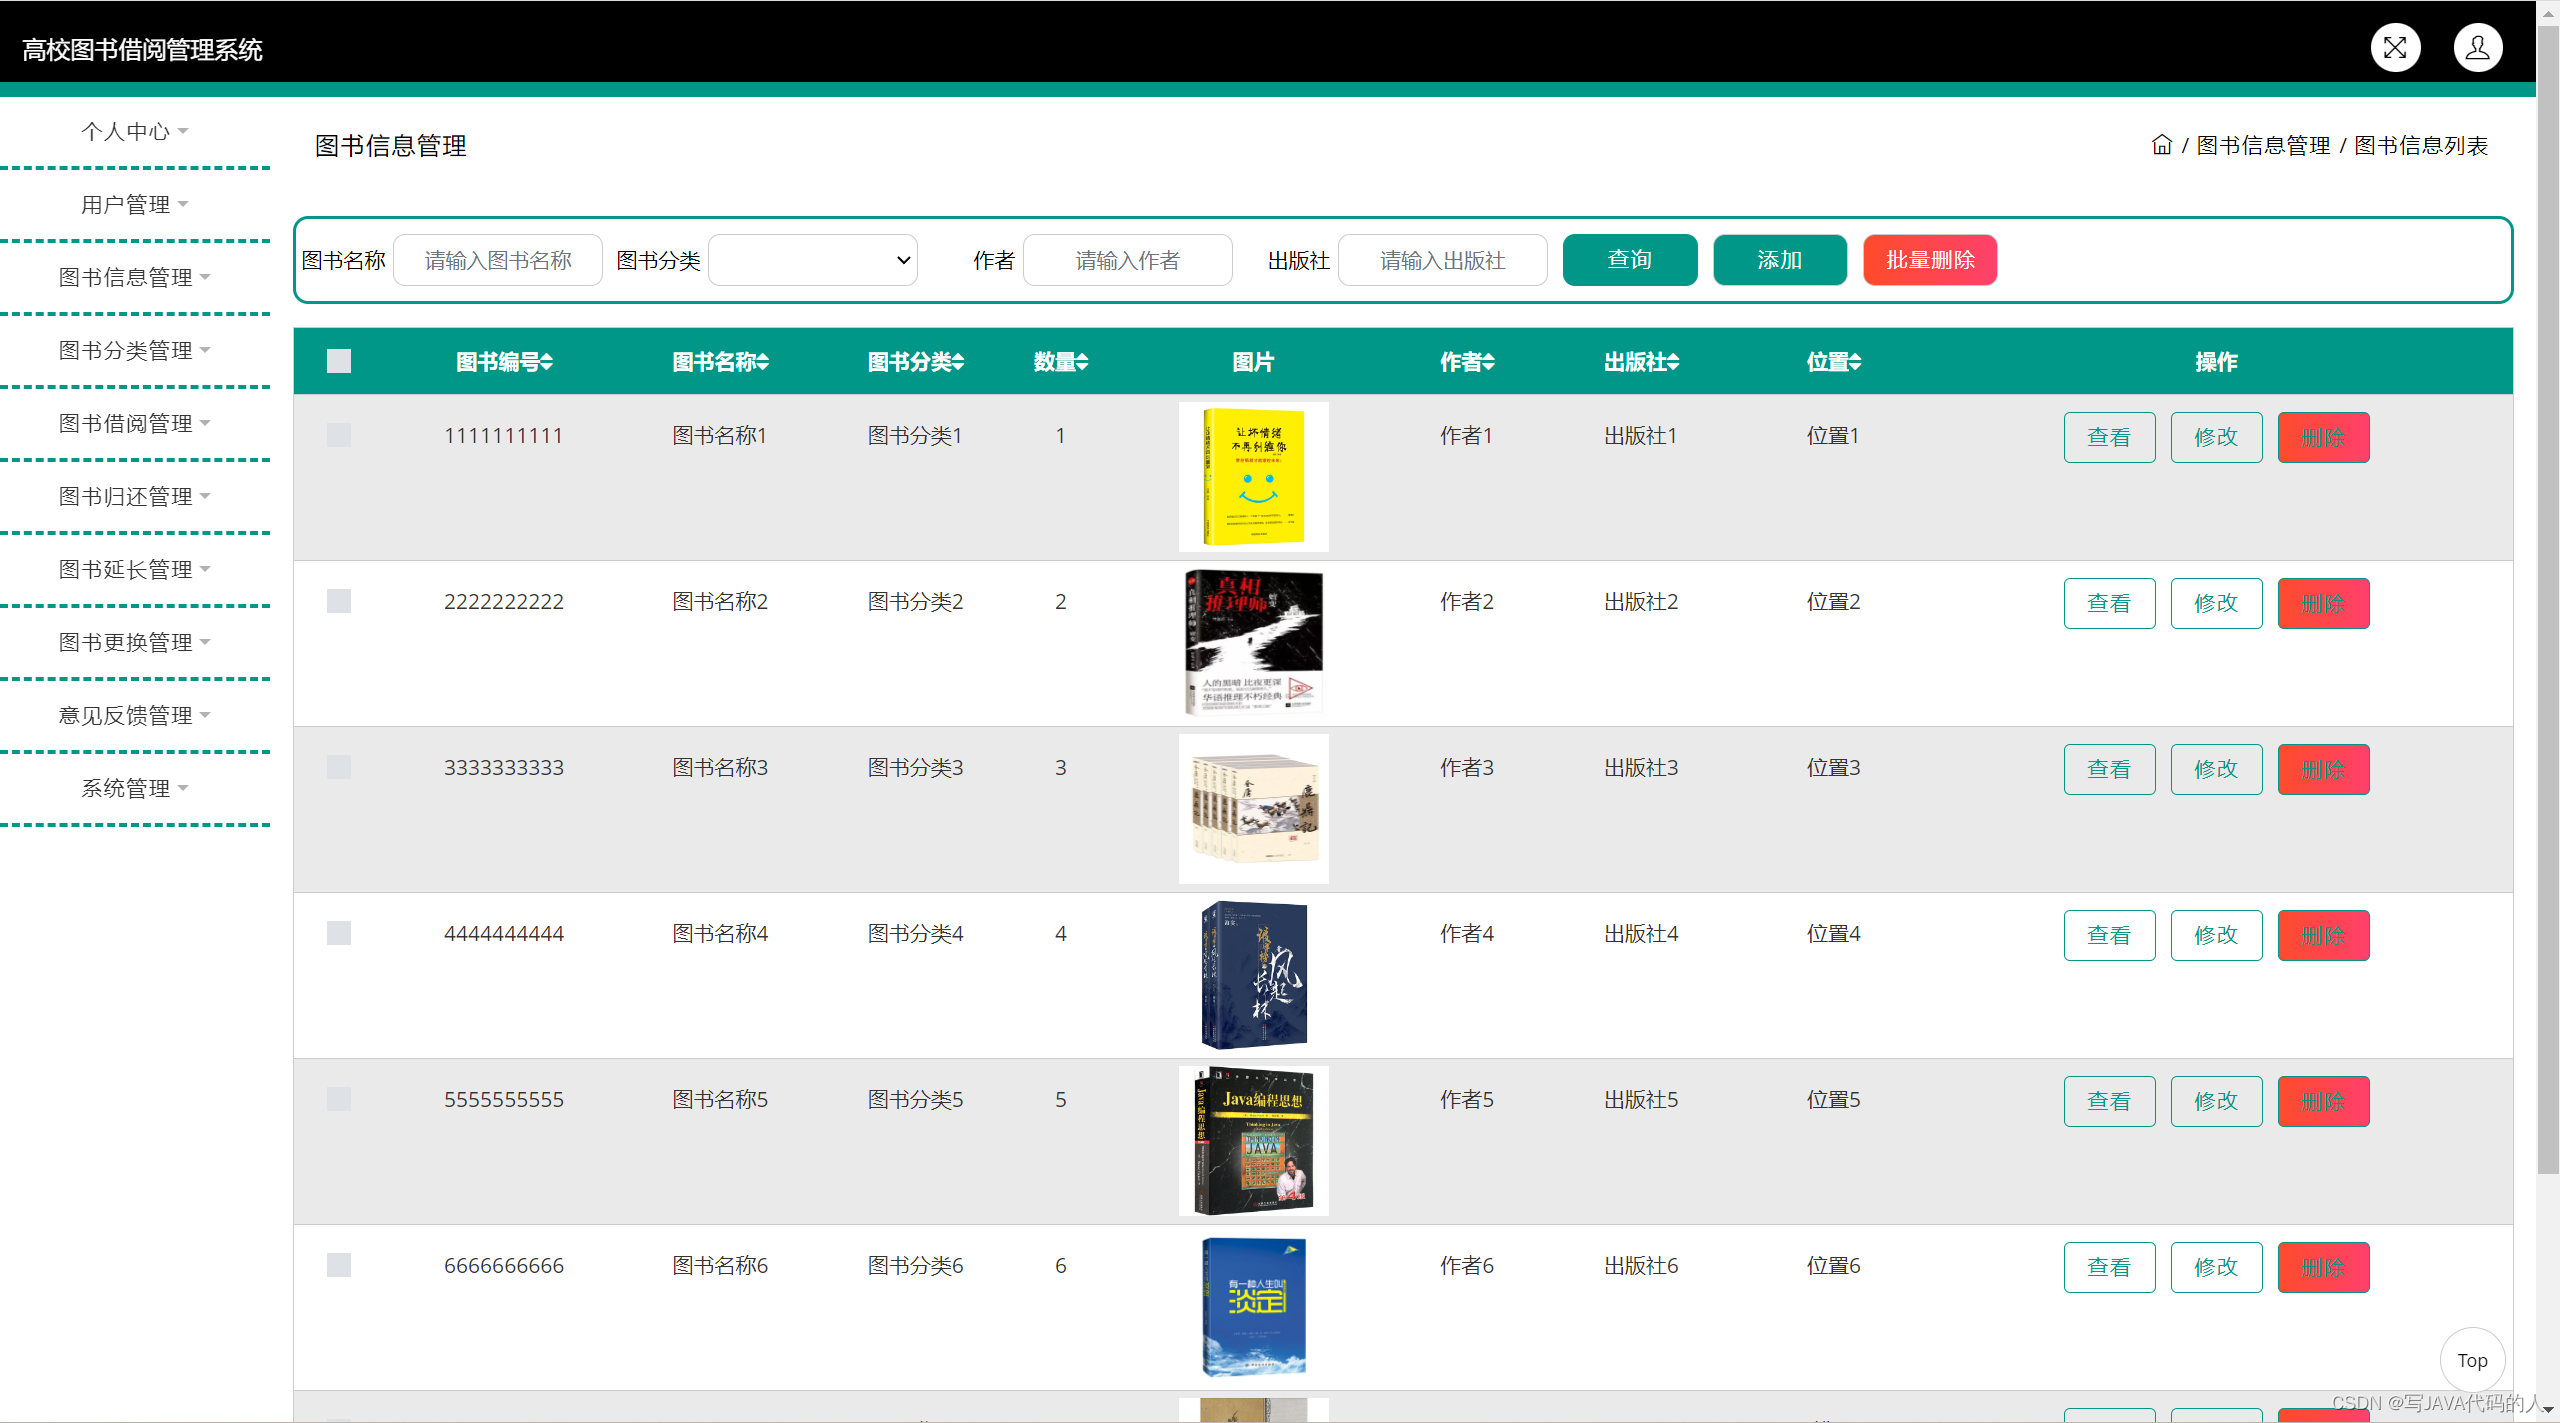
Task: Expand the 图书借阅管理 sidebar menu
Action: pos(135,423)
